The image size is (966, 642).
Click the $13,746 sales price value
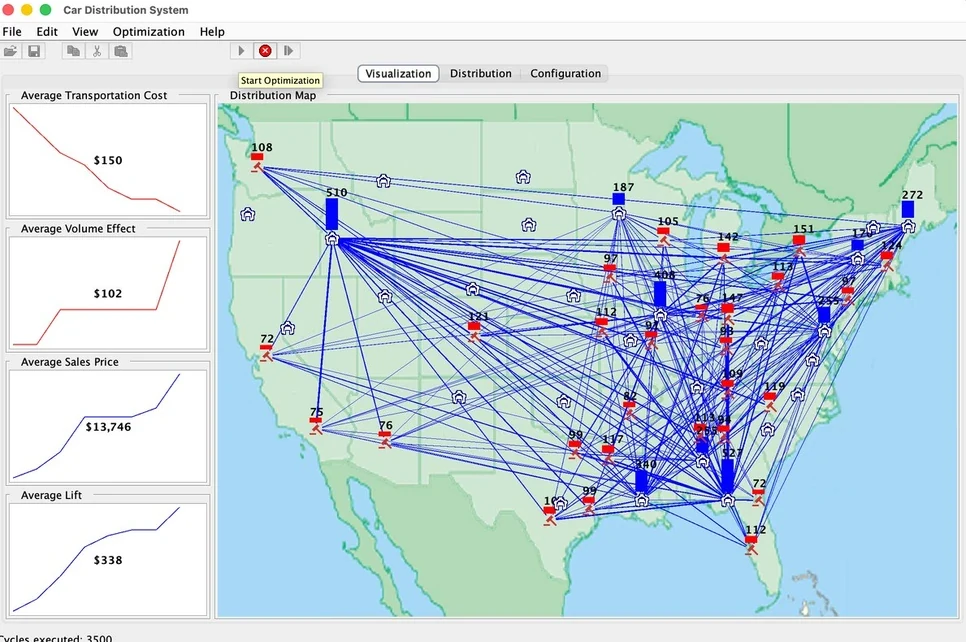(108, 426)
